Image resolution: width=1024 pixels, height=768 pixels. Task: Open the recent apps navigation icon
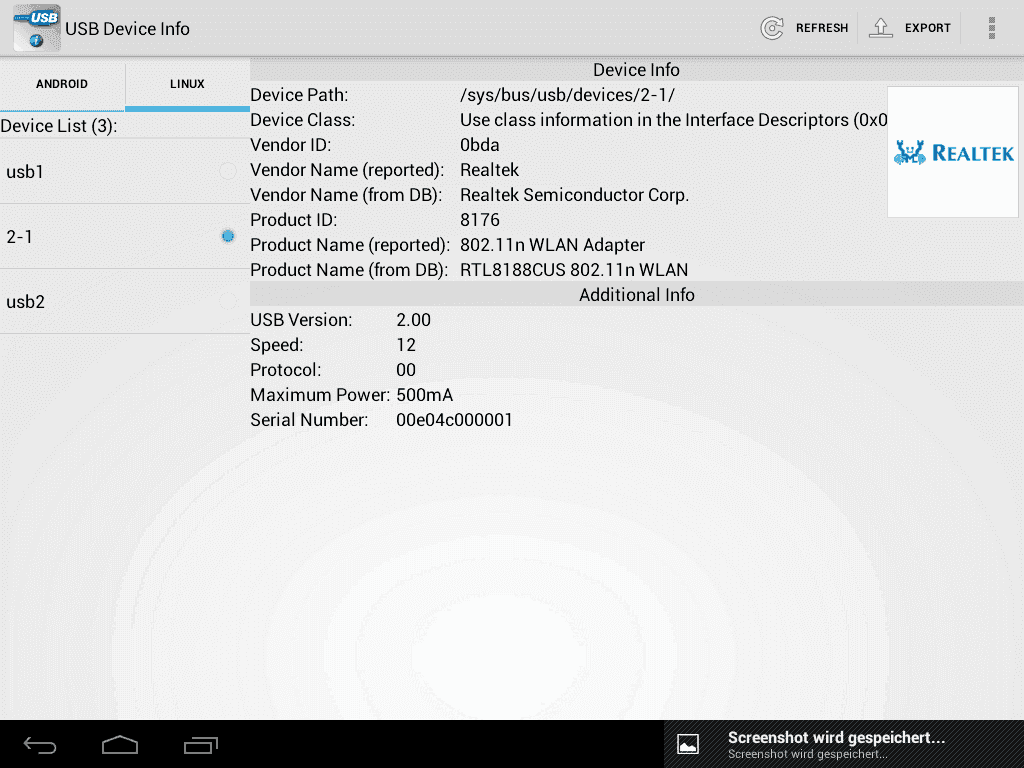[201, 745]
